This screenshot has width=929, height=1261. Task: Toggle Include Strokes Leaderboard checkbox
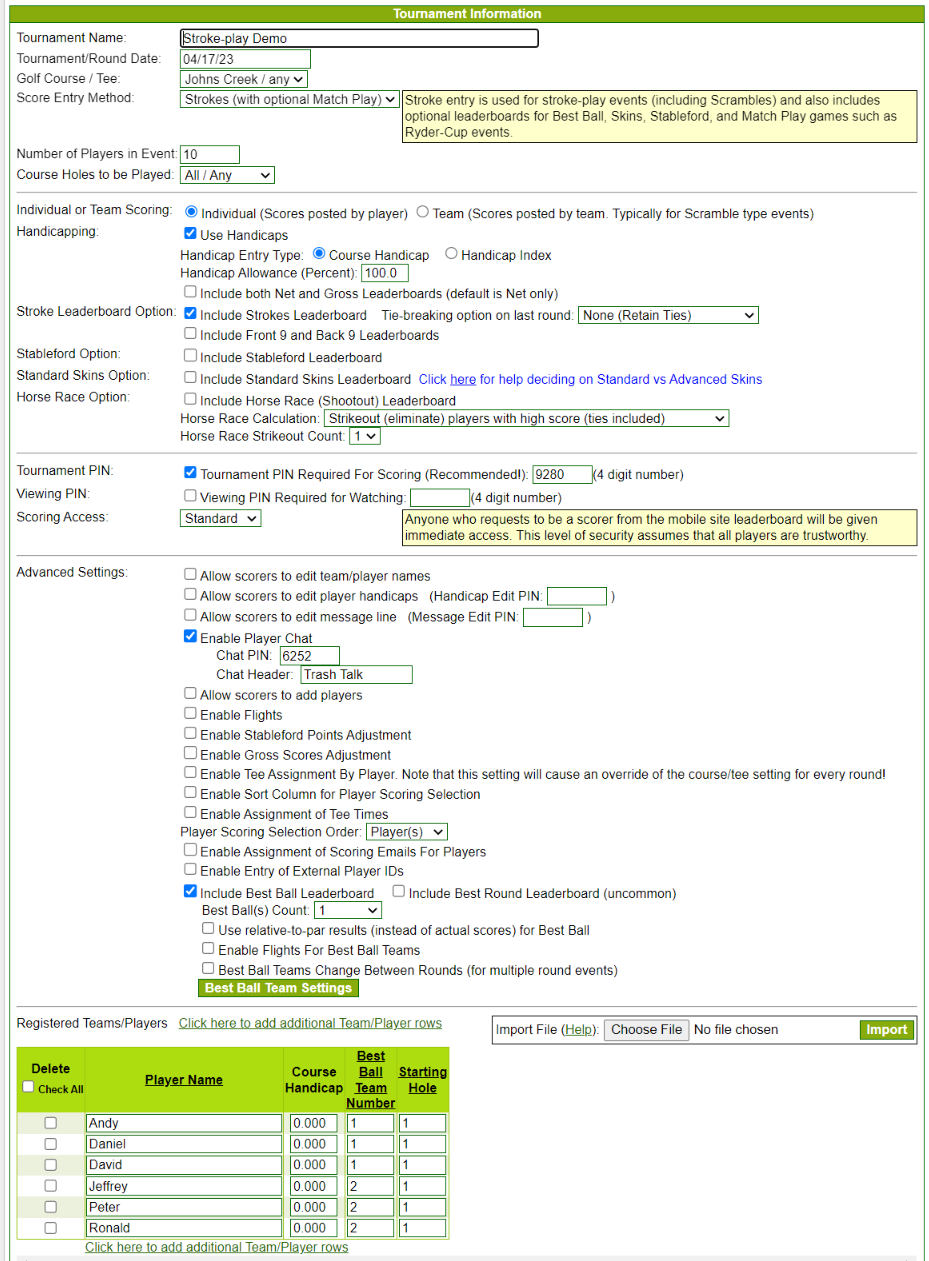[190, 314]
